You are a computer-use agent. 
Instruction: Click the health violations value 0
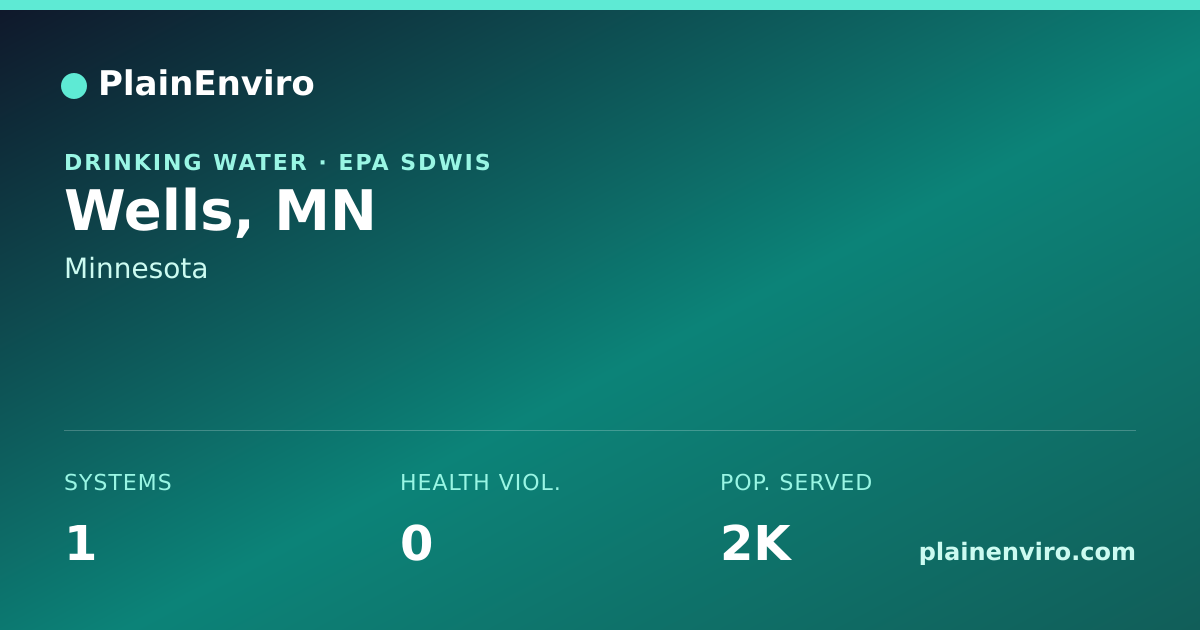point(416,544)
